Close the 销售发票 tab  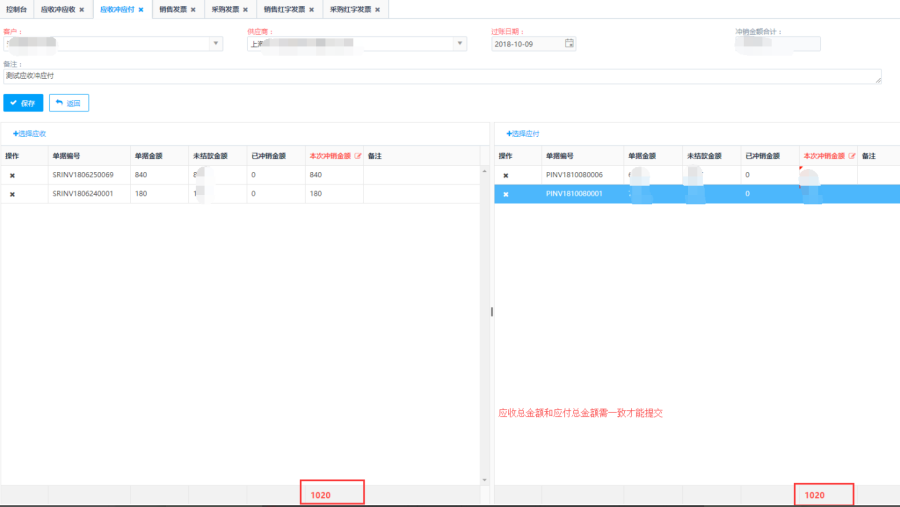click(x=193, y=9)
